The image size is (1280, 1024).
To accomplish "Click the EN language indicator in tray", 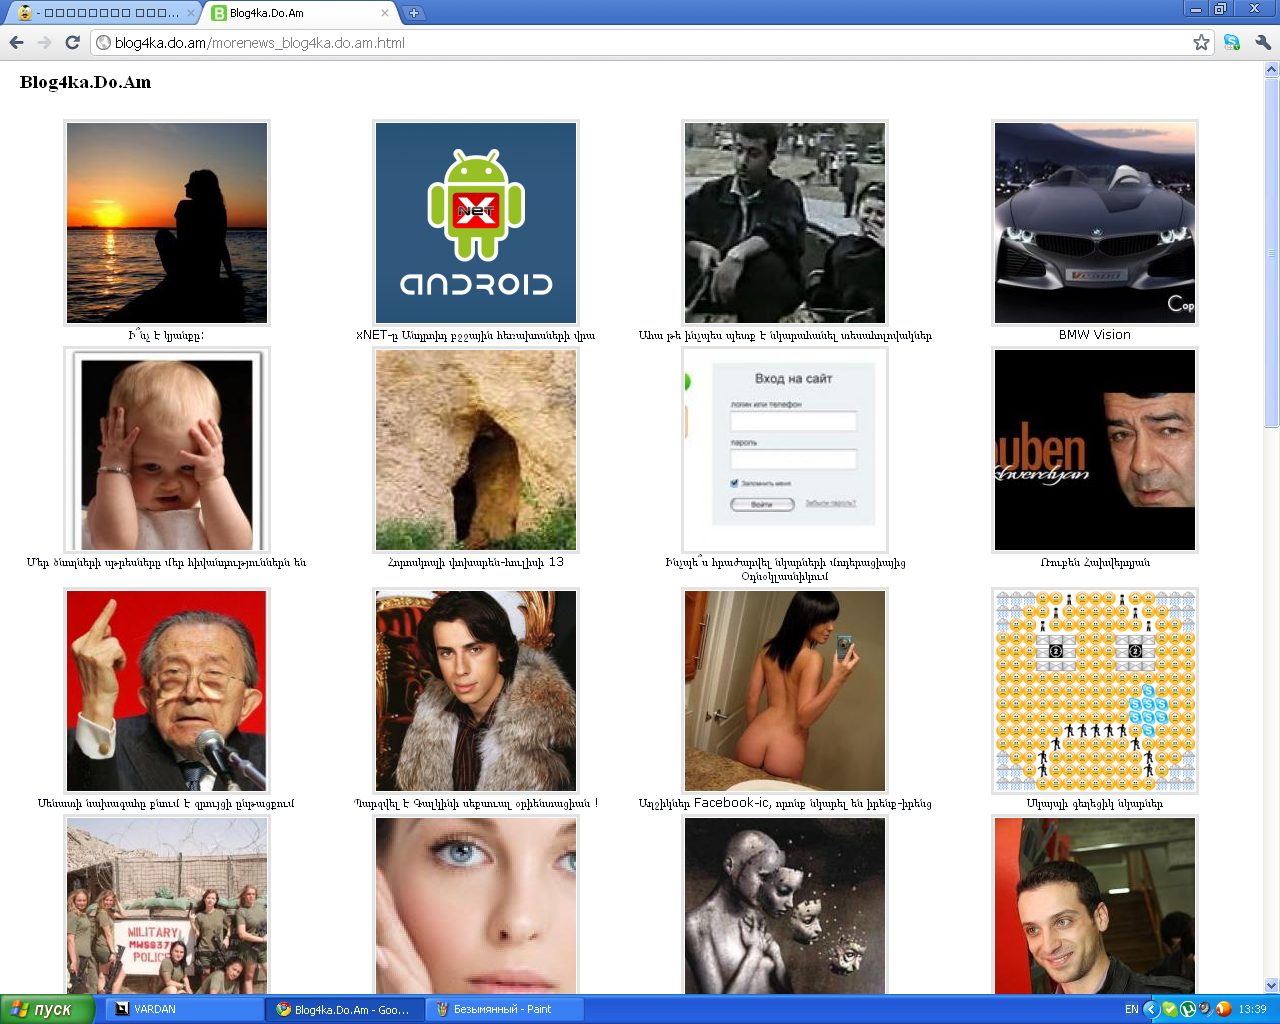I will tap(1131, 1009).
